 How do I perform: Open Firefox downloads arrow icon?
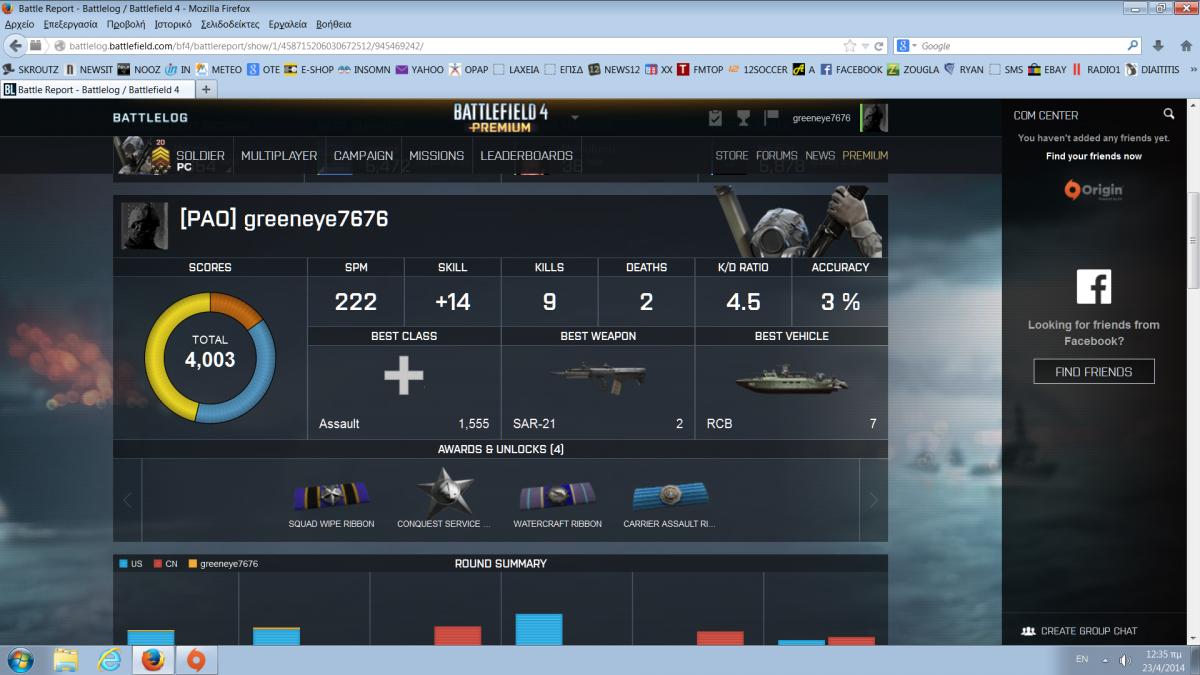[x=1158, y=46]
